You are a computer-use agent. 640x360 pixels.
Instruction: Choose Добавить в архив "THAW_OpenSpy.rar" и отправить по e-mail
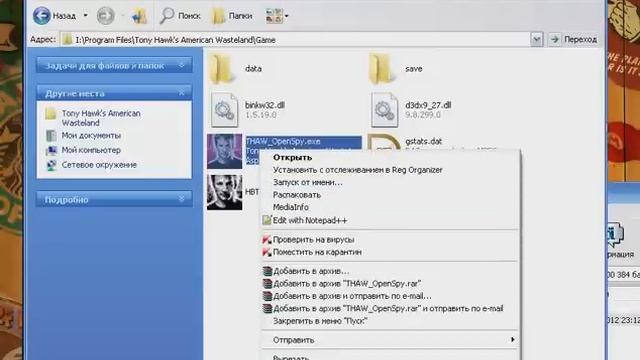point(388,309)
